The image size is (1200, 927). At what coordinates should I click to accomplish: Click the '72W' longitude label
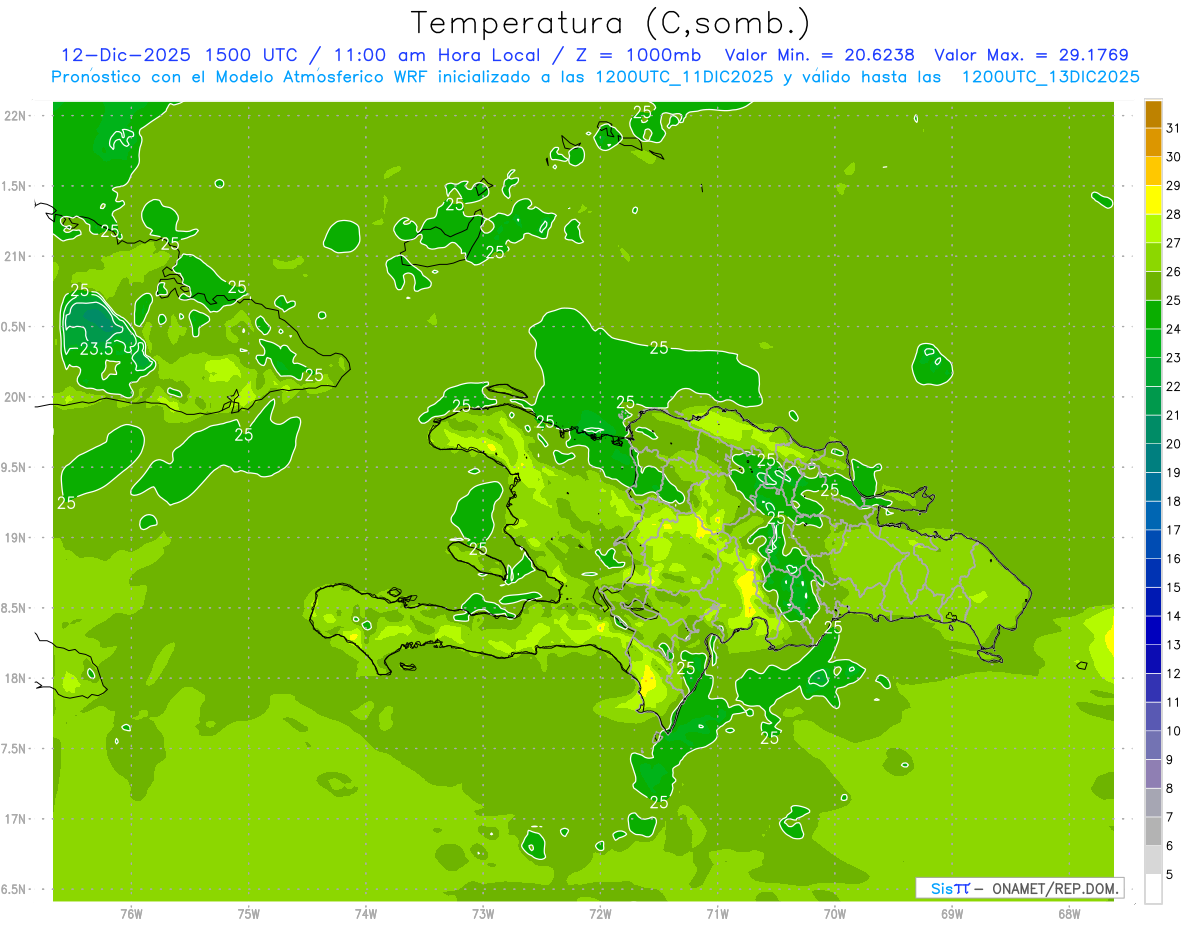click(x=600, y=913)
